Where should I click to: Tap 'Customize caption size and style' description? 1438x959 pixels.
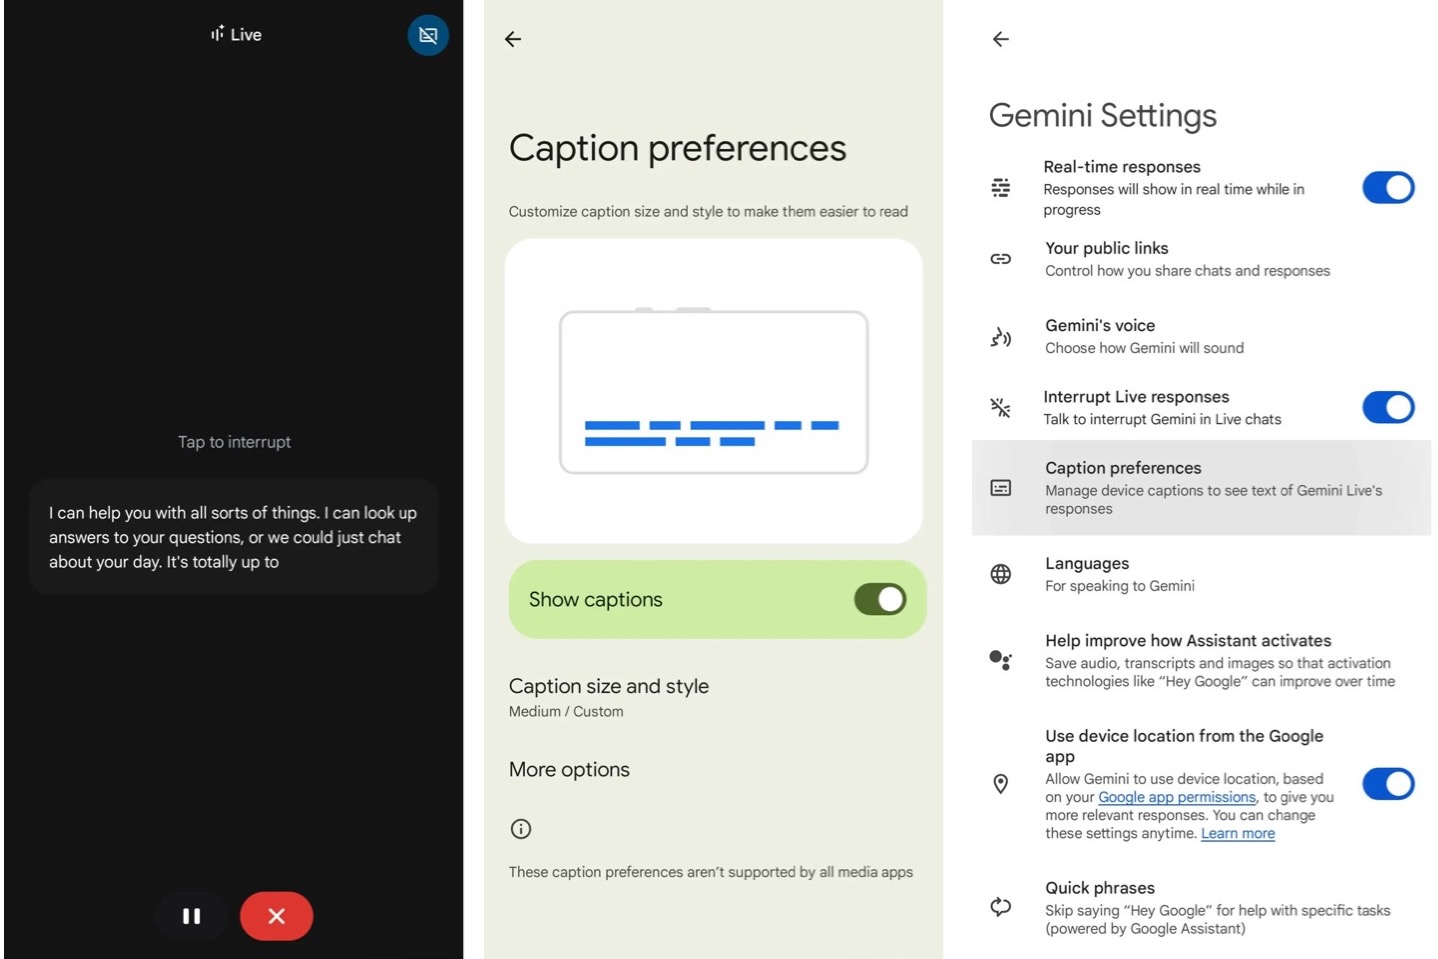click(x=708, y=212)
